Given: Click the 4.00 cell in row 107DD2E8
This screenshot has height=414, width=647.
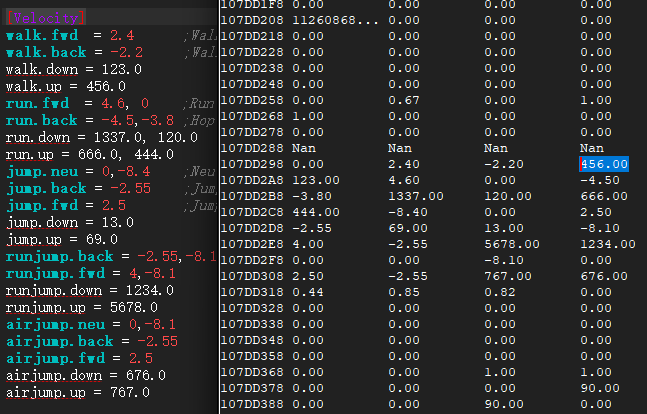Looking at the screenshot, I should tap(308, 244).
